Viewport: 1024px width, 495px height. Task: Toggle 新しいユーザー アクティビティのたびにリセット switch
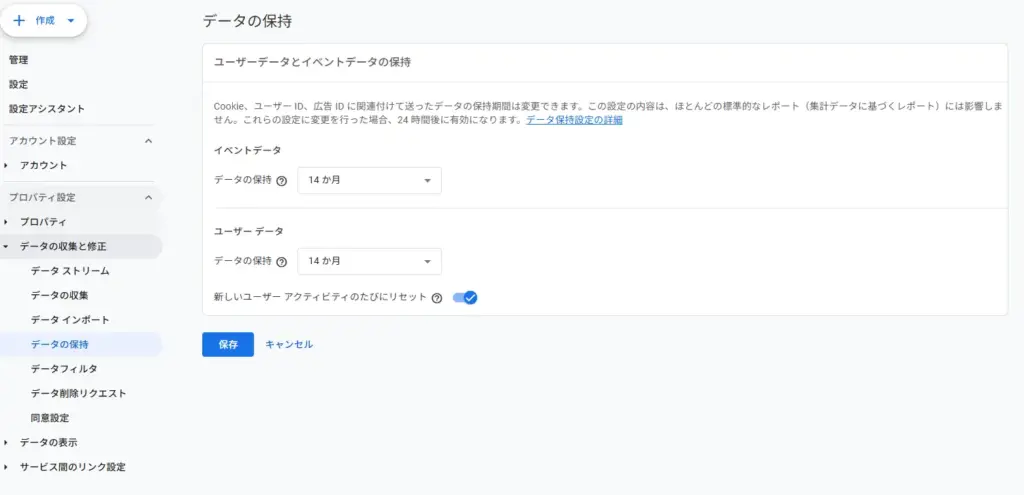point(465,298)
